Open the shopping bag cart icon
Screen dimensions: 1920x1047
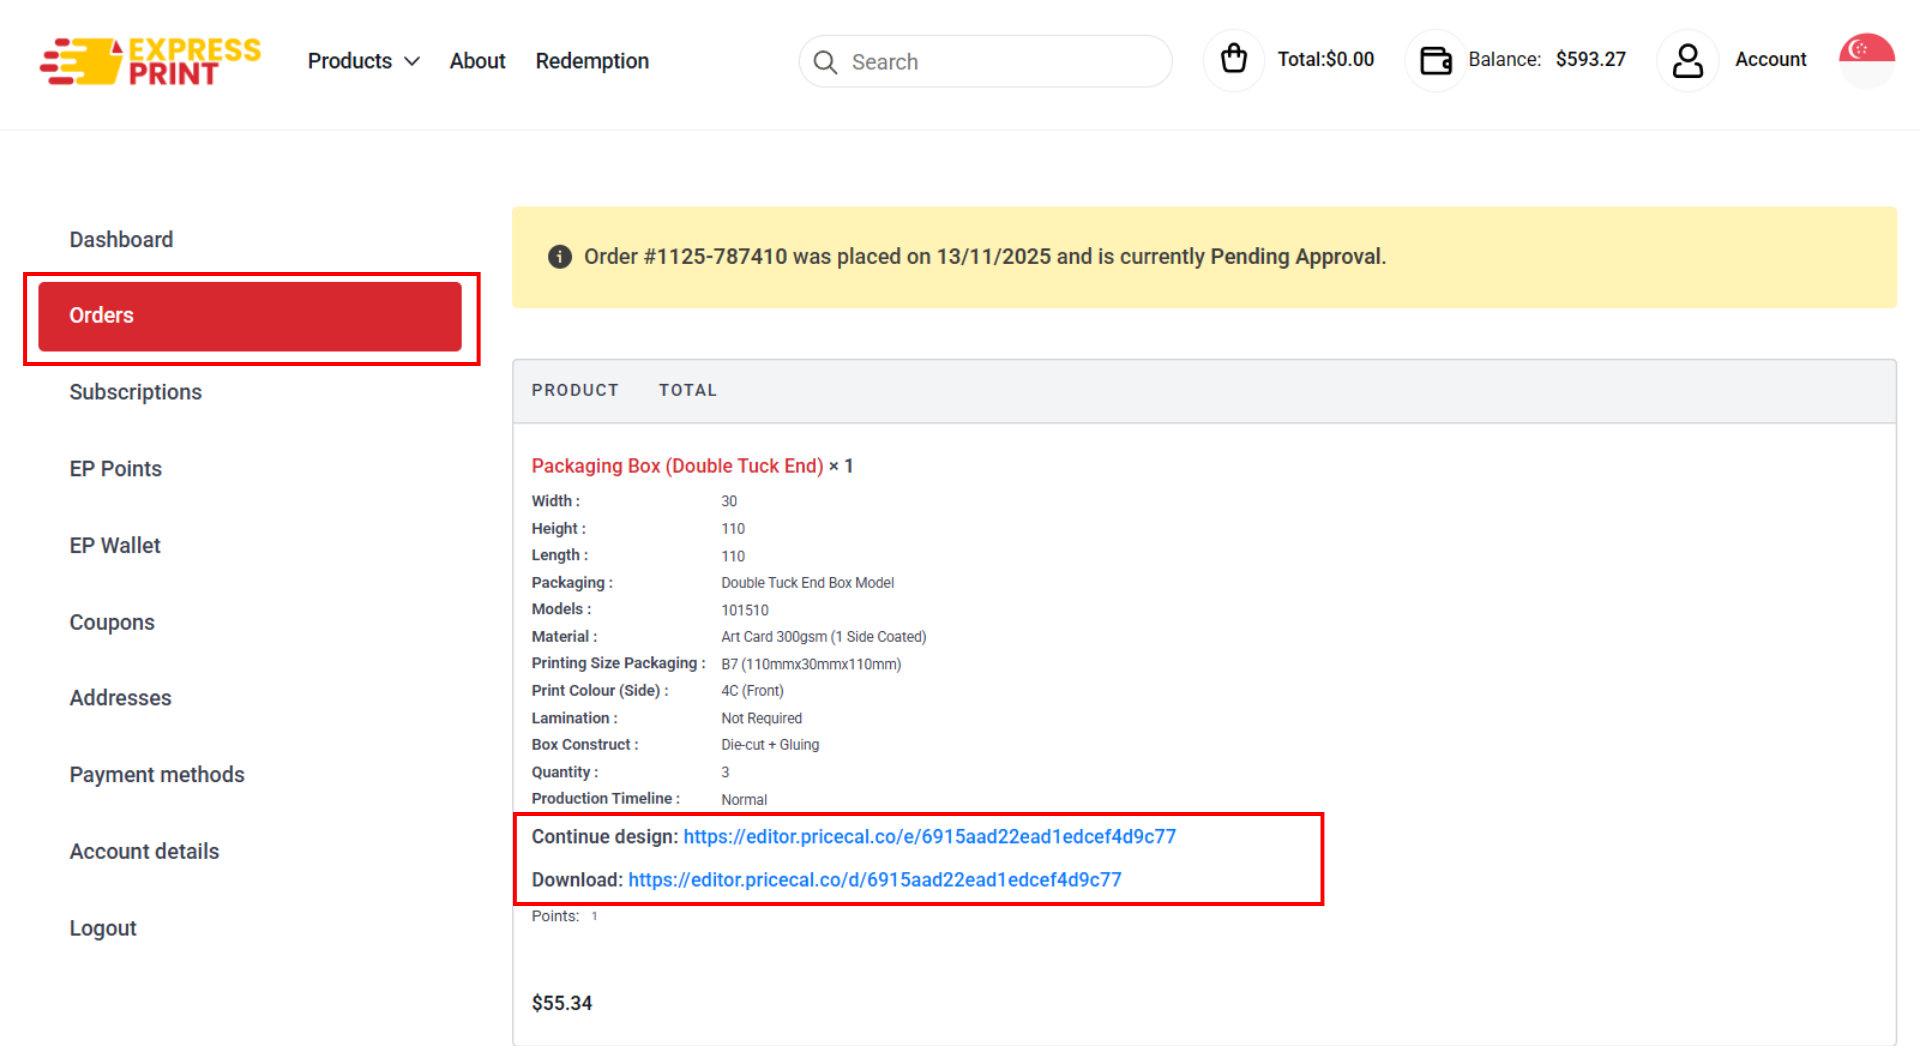click(x=1233, y=60)
